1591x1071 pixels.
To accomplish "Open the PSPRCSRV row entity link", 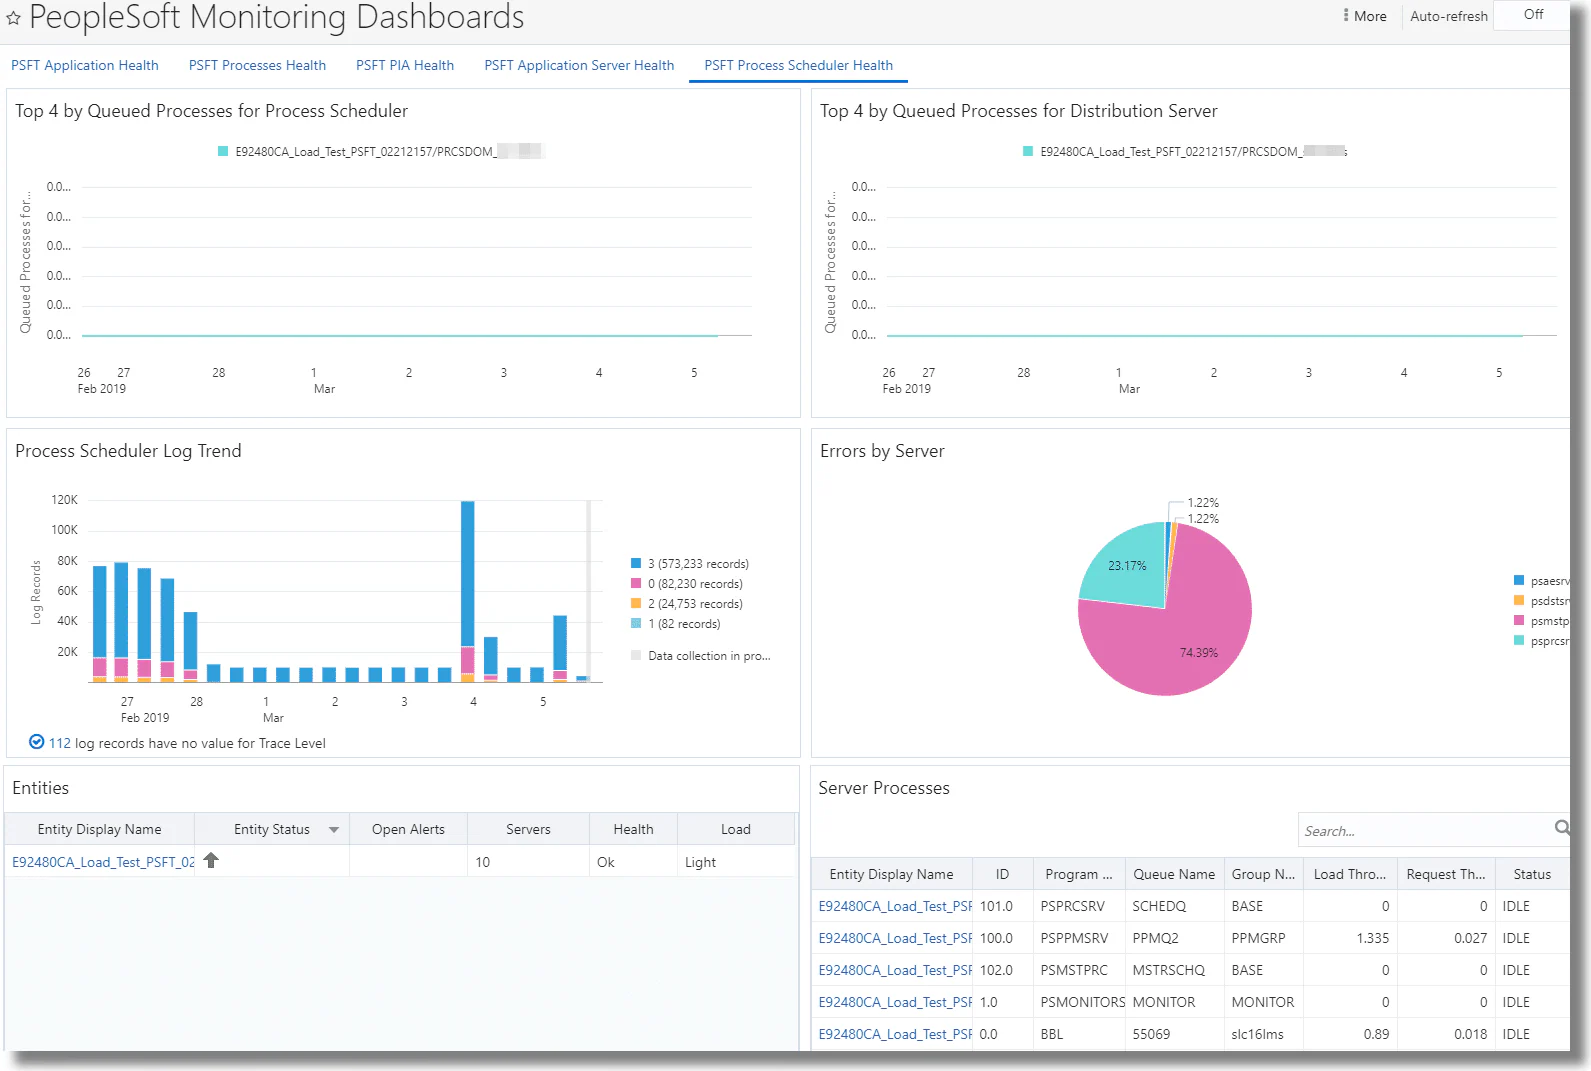I will pyautogui.click(x=895, y=906).
